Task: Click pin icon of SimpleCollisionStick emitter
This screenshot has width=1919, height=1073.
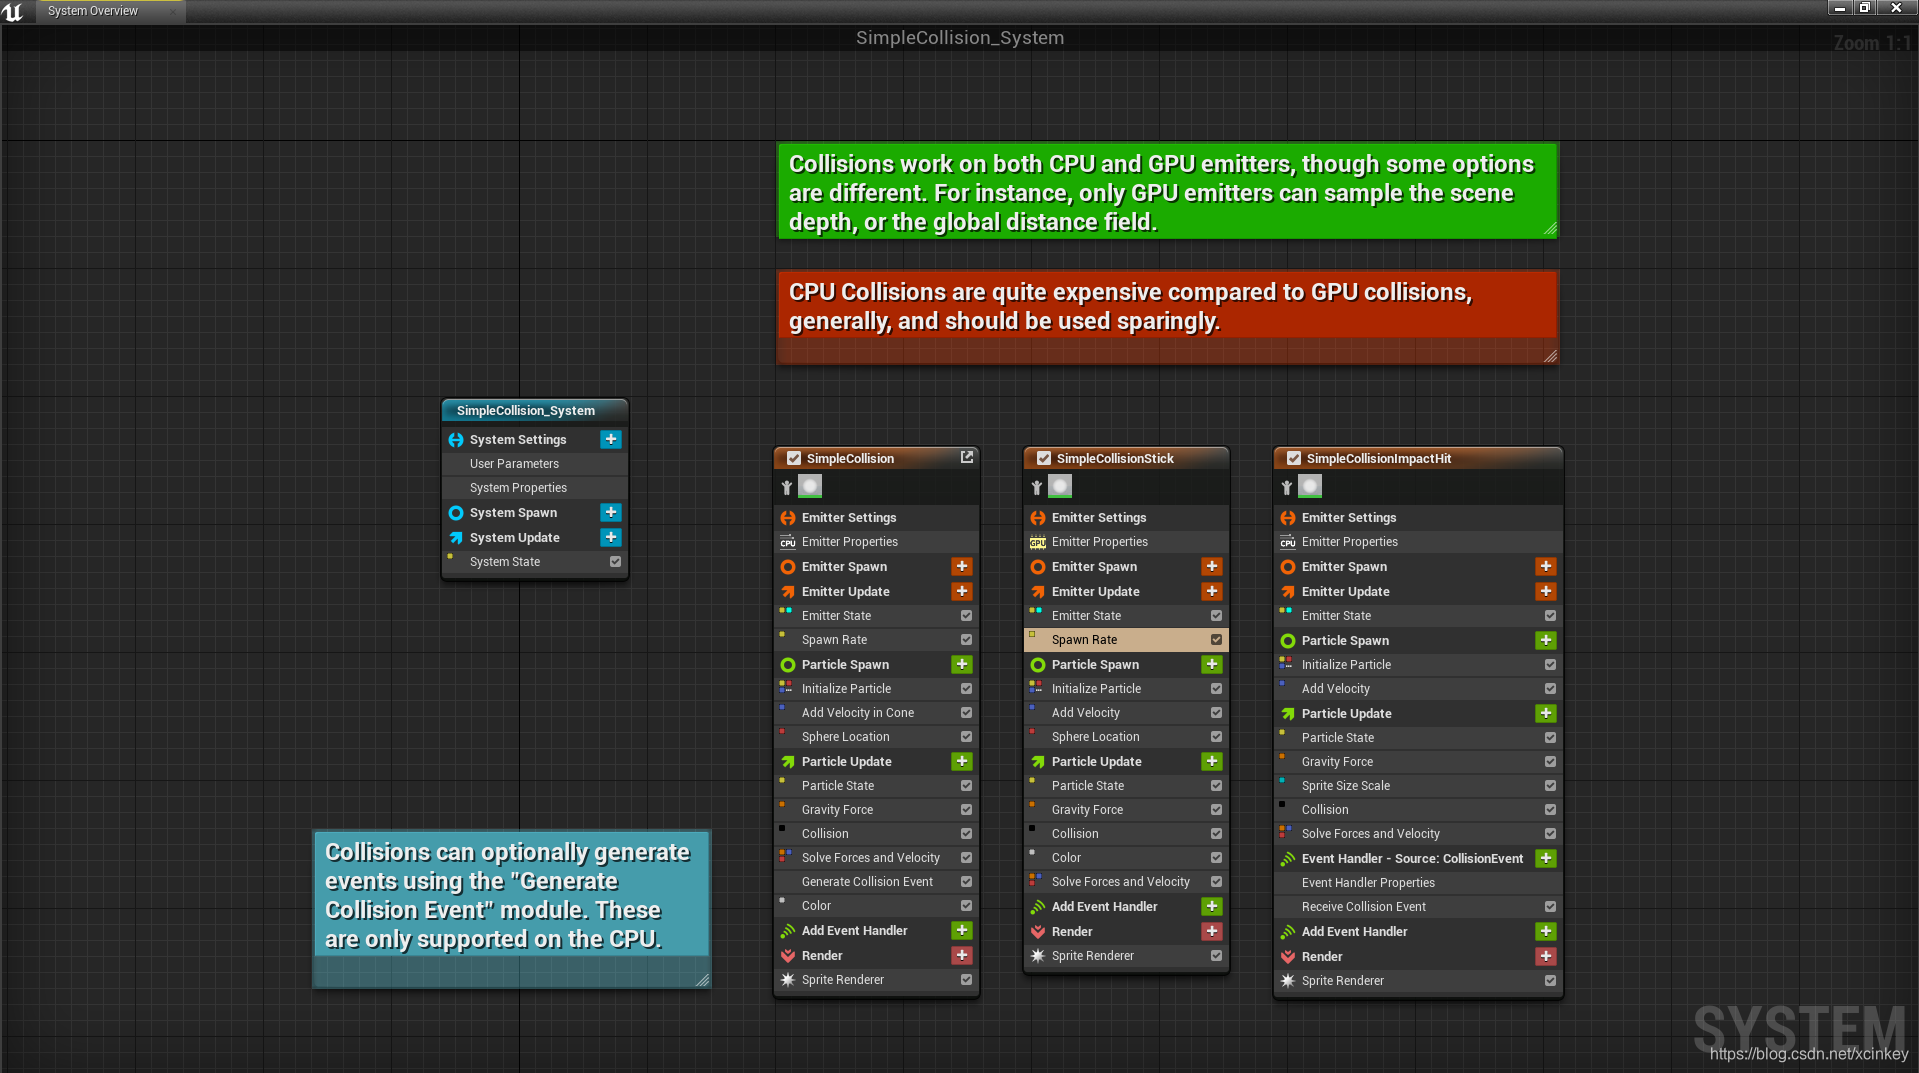Action: coord(1037,487)
